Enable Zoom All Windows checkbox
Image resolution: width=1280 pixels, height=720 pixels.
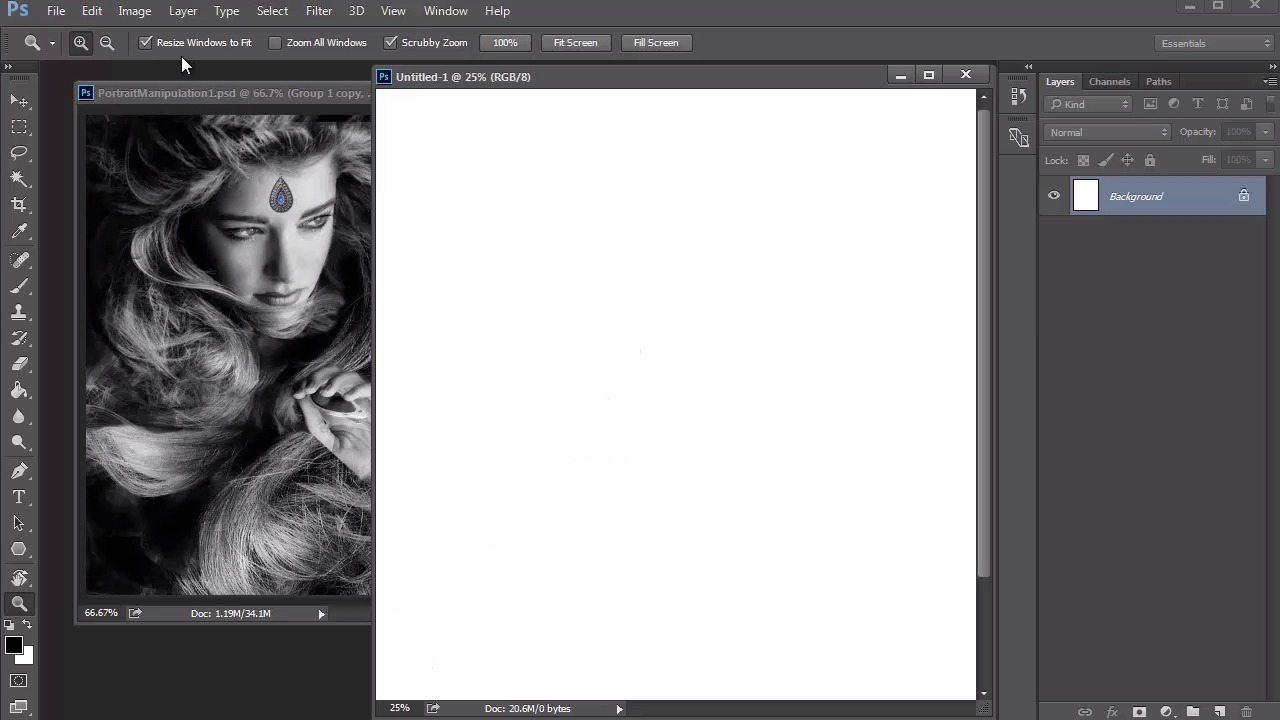[275, 42]
